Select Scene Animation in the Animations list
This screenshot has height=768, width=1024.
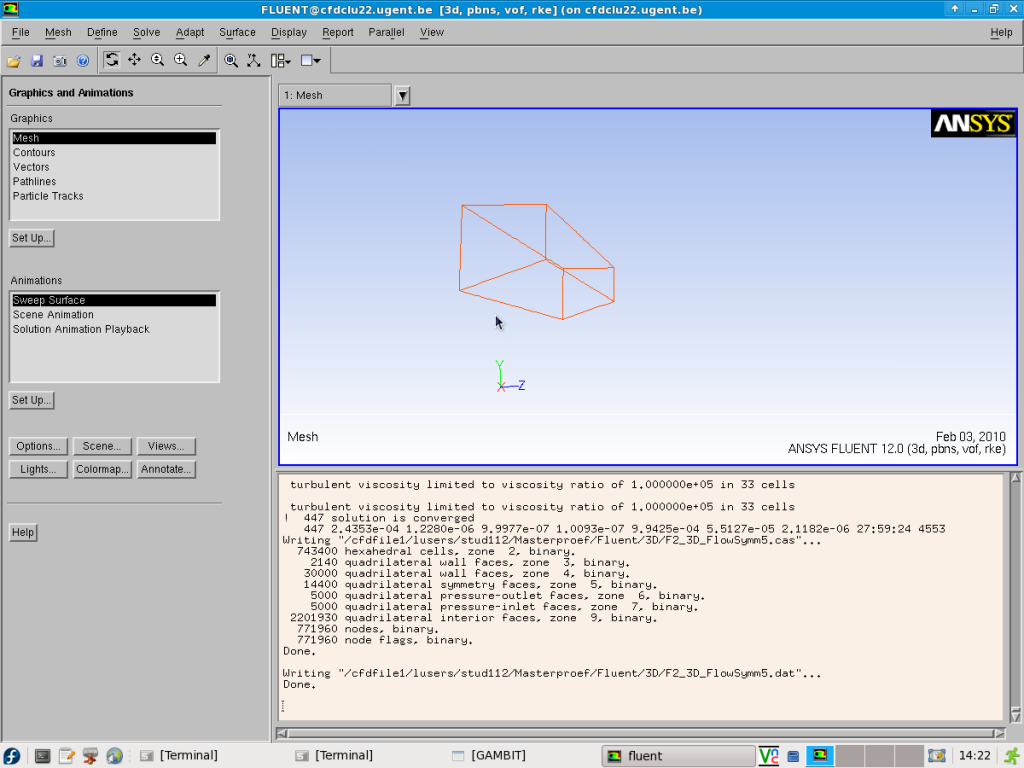(114, 315)
